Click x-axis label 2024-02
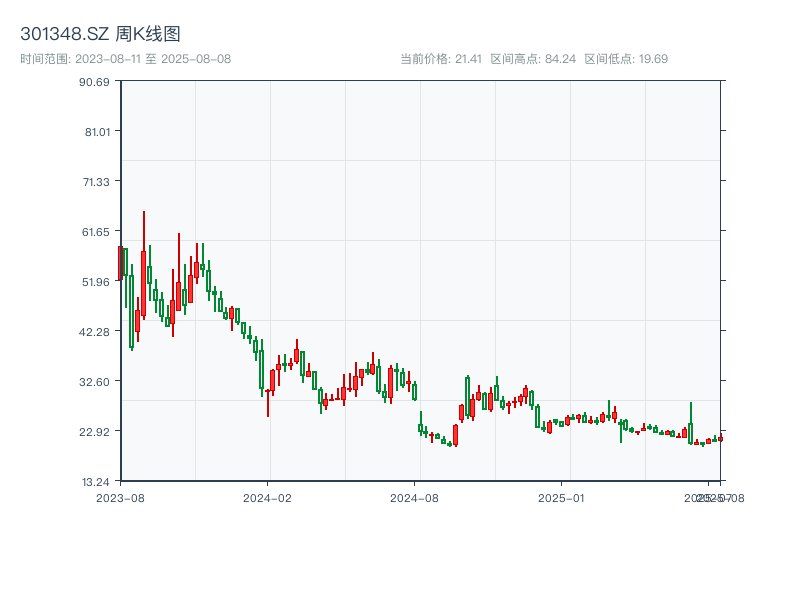This screenshot has height=600, width=800. coord(267,498)
